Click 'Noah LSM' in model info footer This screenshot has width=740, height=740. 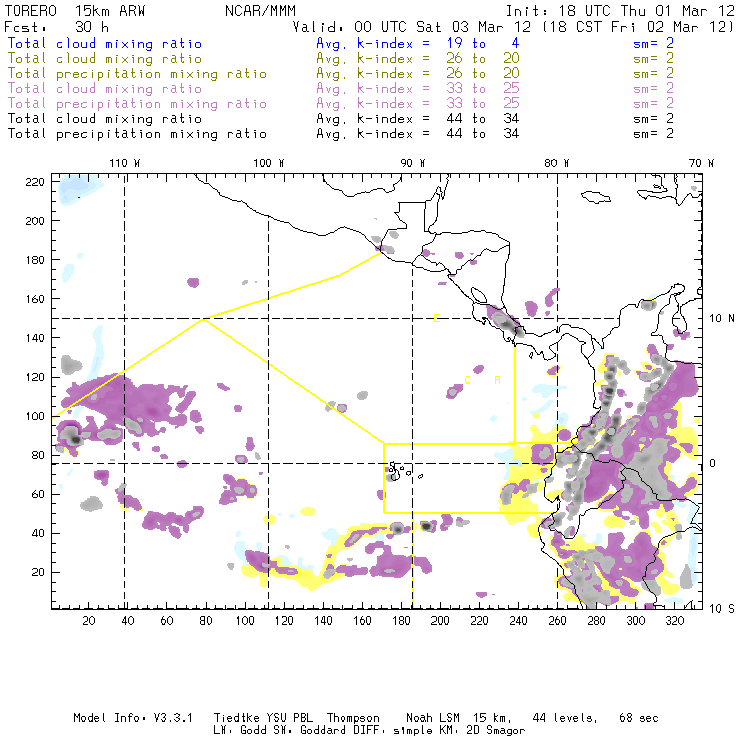[x=433, y=718]
